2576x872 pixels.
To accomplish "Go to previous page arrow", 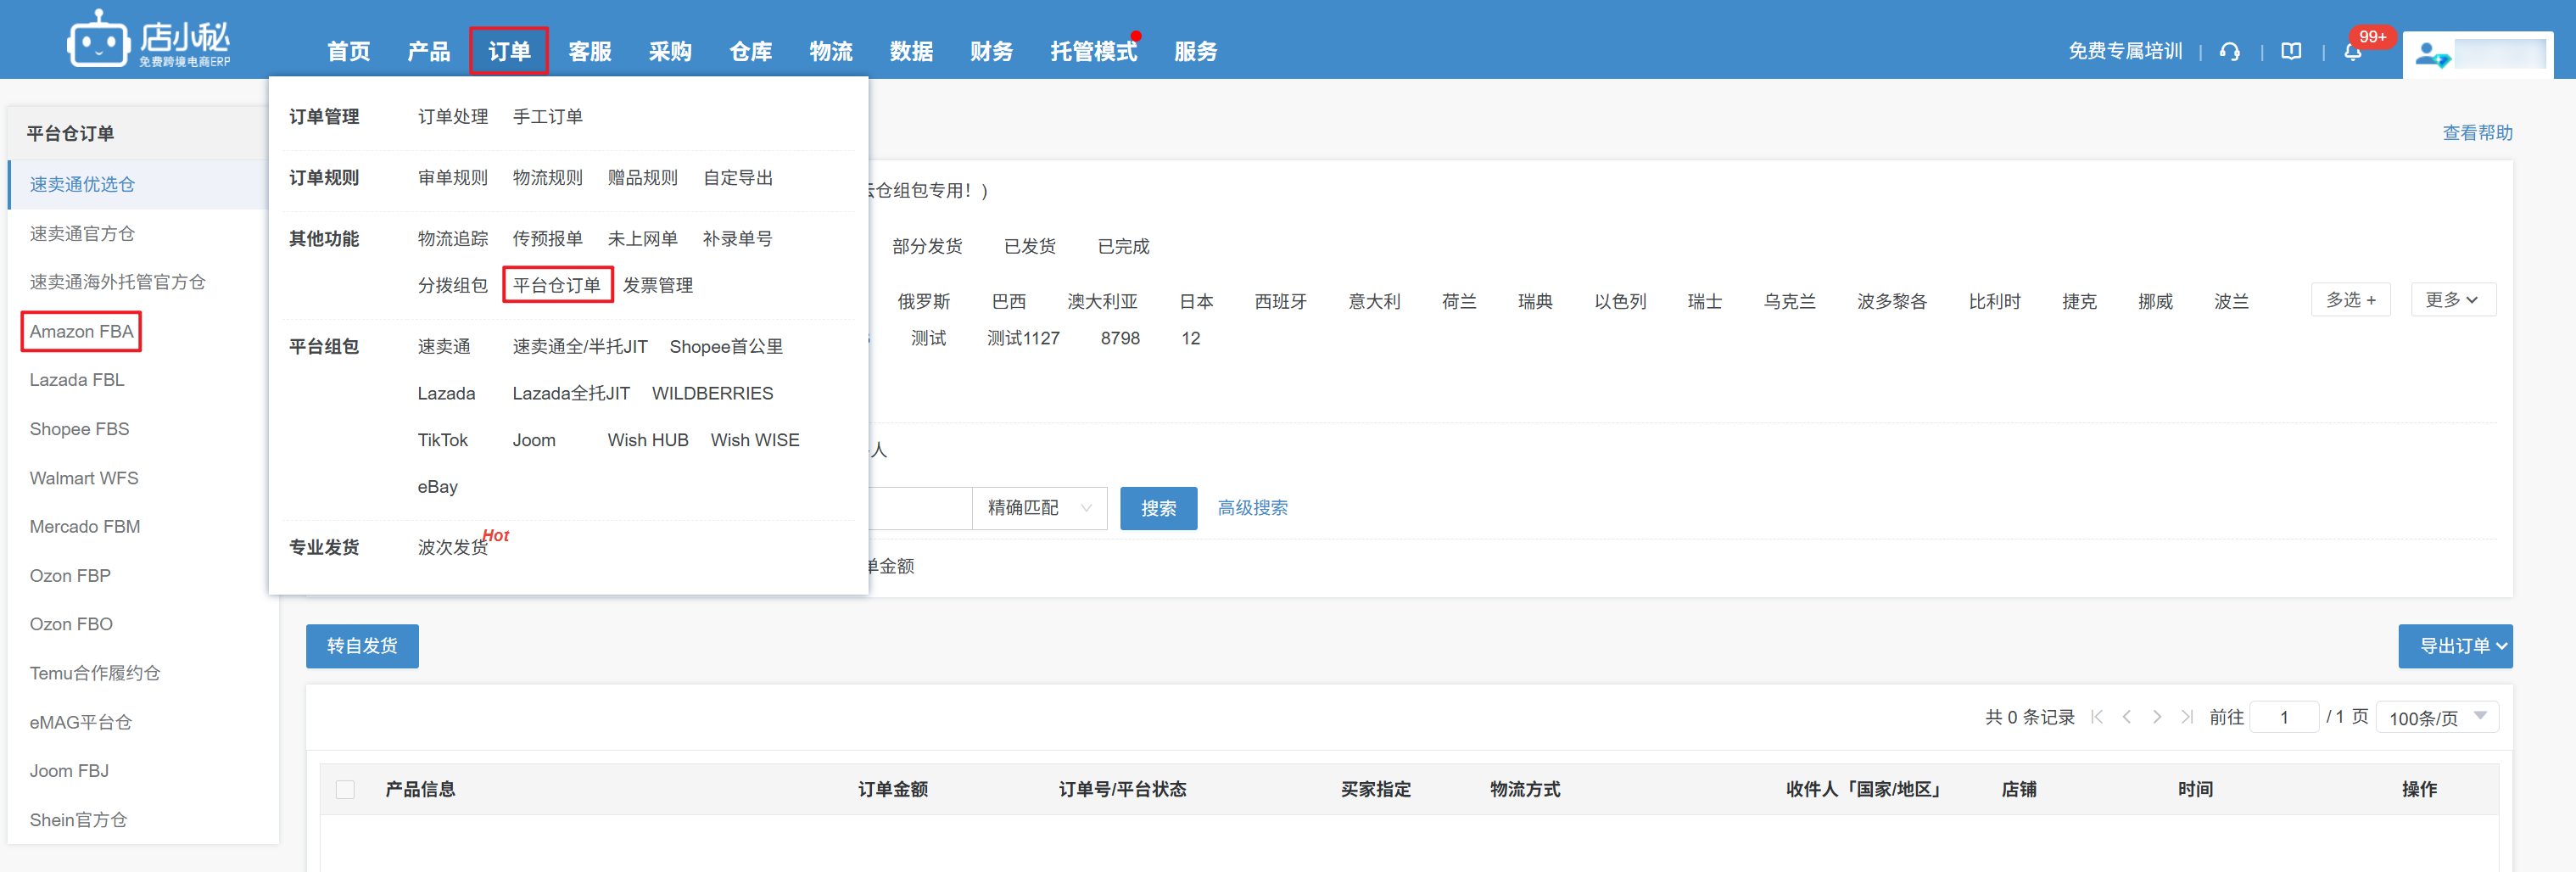I will point(2127,717).
